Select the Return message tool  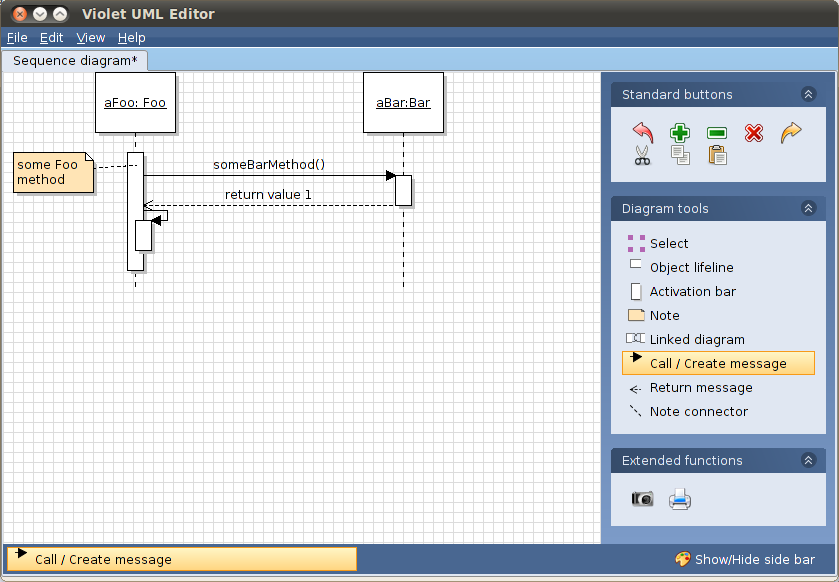(x=700, y=388)
